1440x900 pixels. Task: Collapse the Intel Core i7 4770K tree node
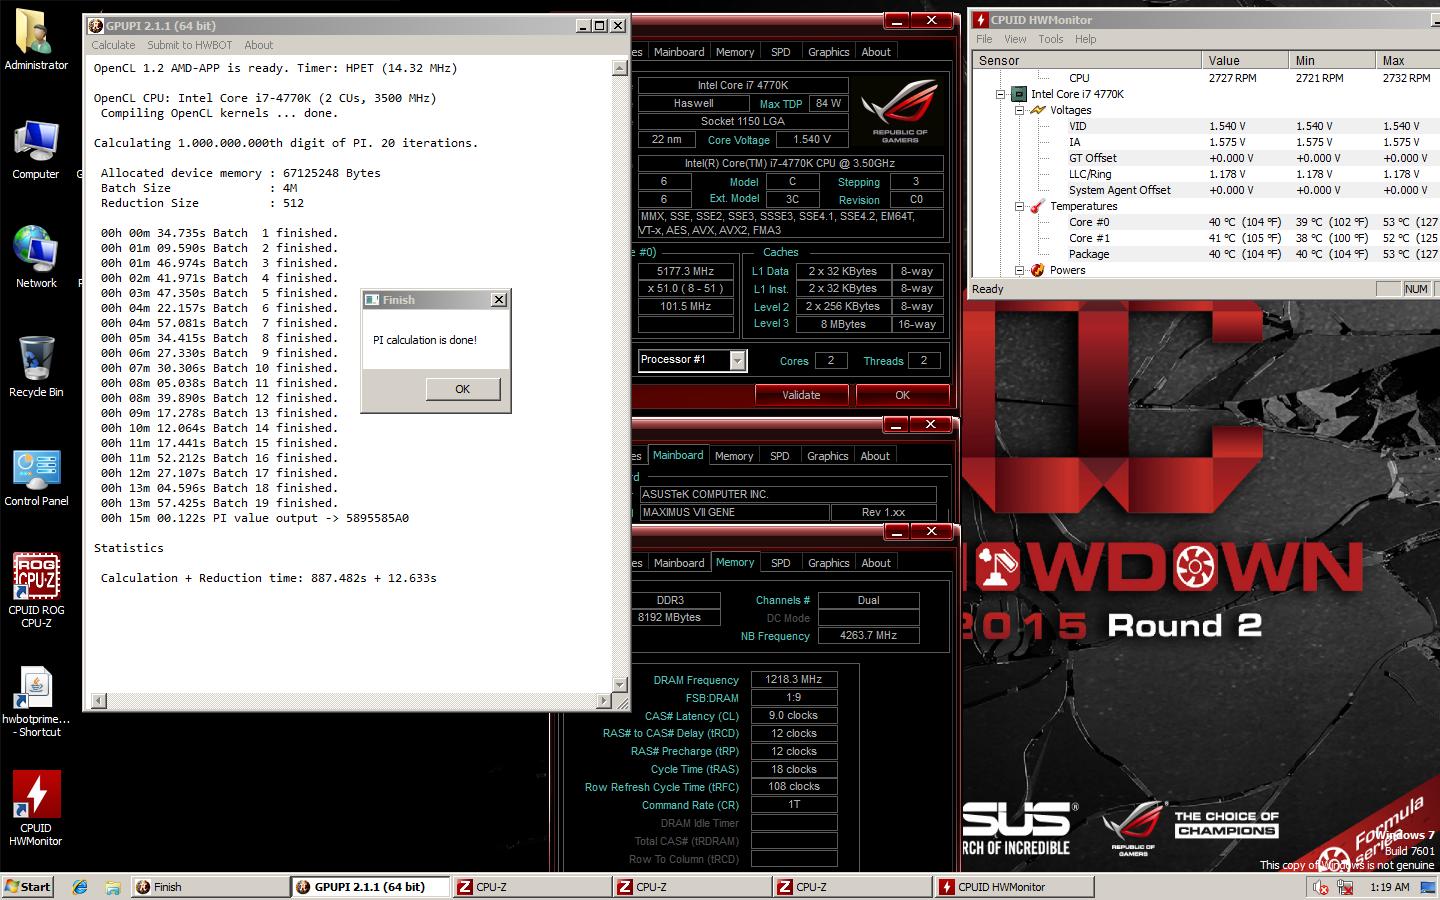tap(1000, 94)
